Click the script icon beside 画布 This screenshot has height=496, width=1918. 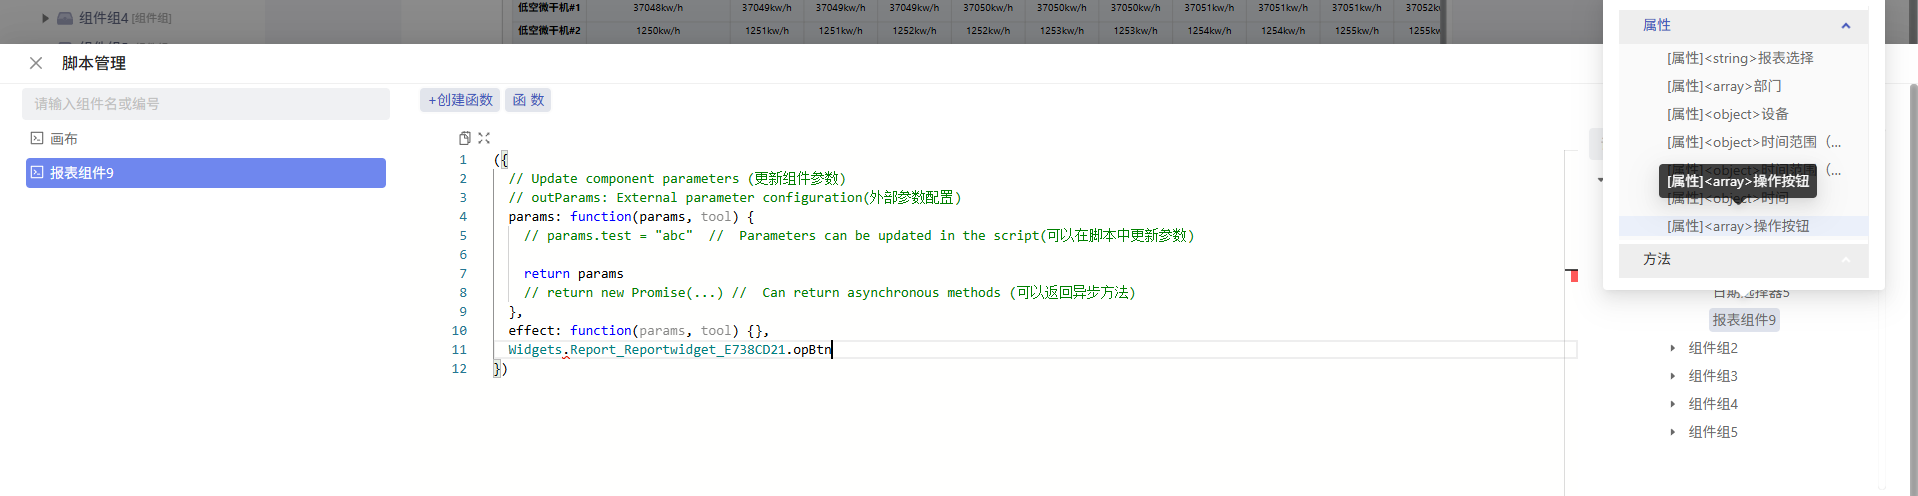[37, 139]
